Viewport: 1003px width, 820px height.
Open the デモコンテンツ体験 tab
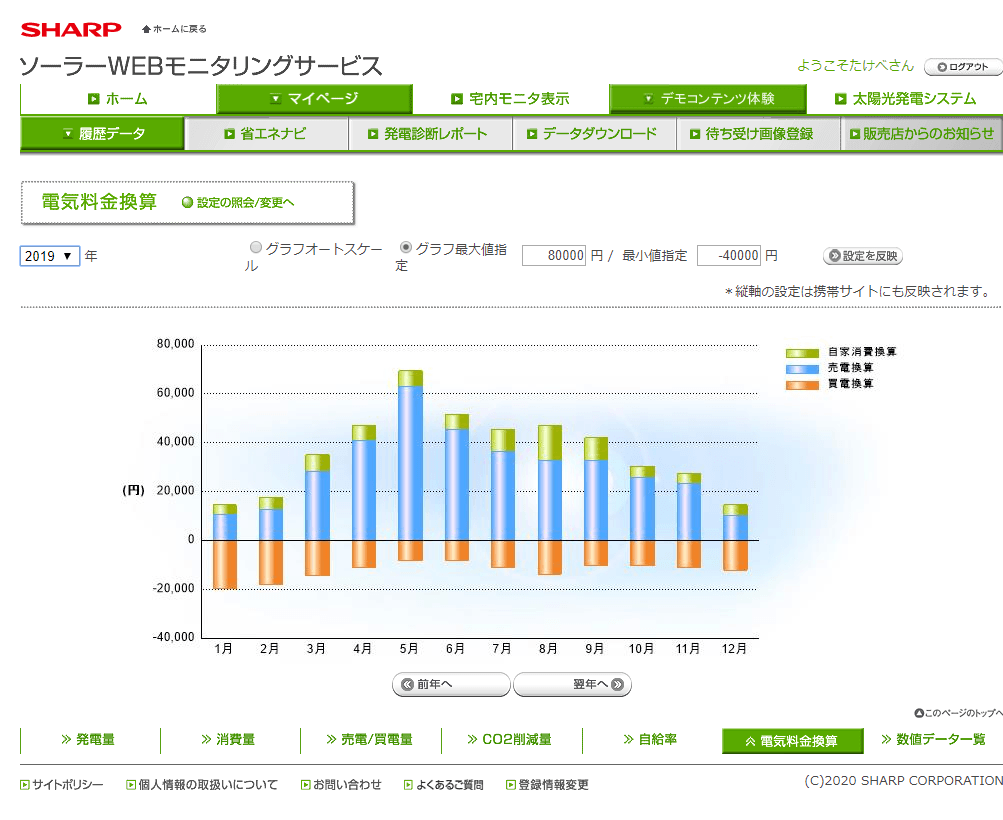point(707,99)
